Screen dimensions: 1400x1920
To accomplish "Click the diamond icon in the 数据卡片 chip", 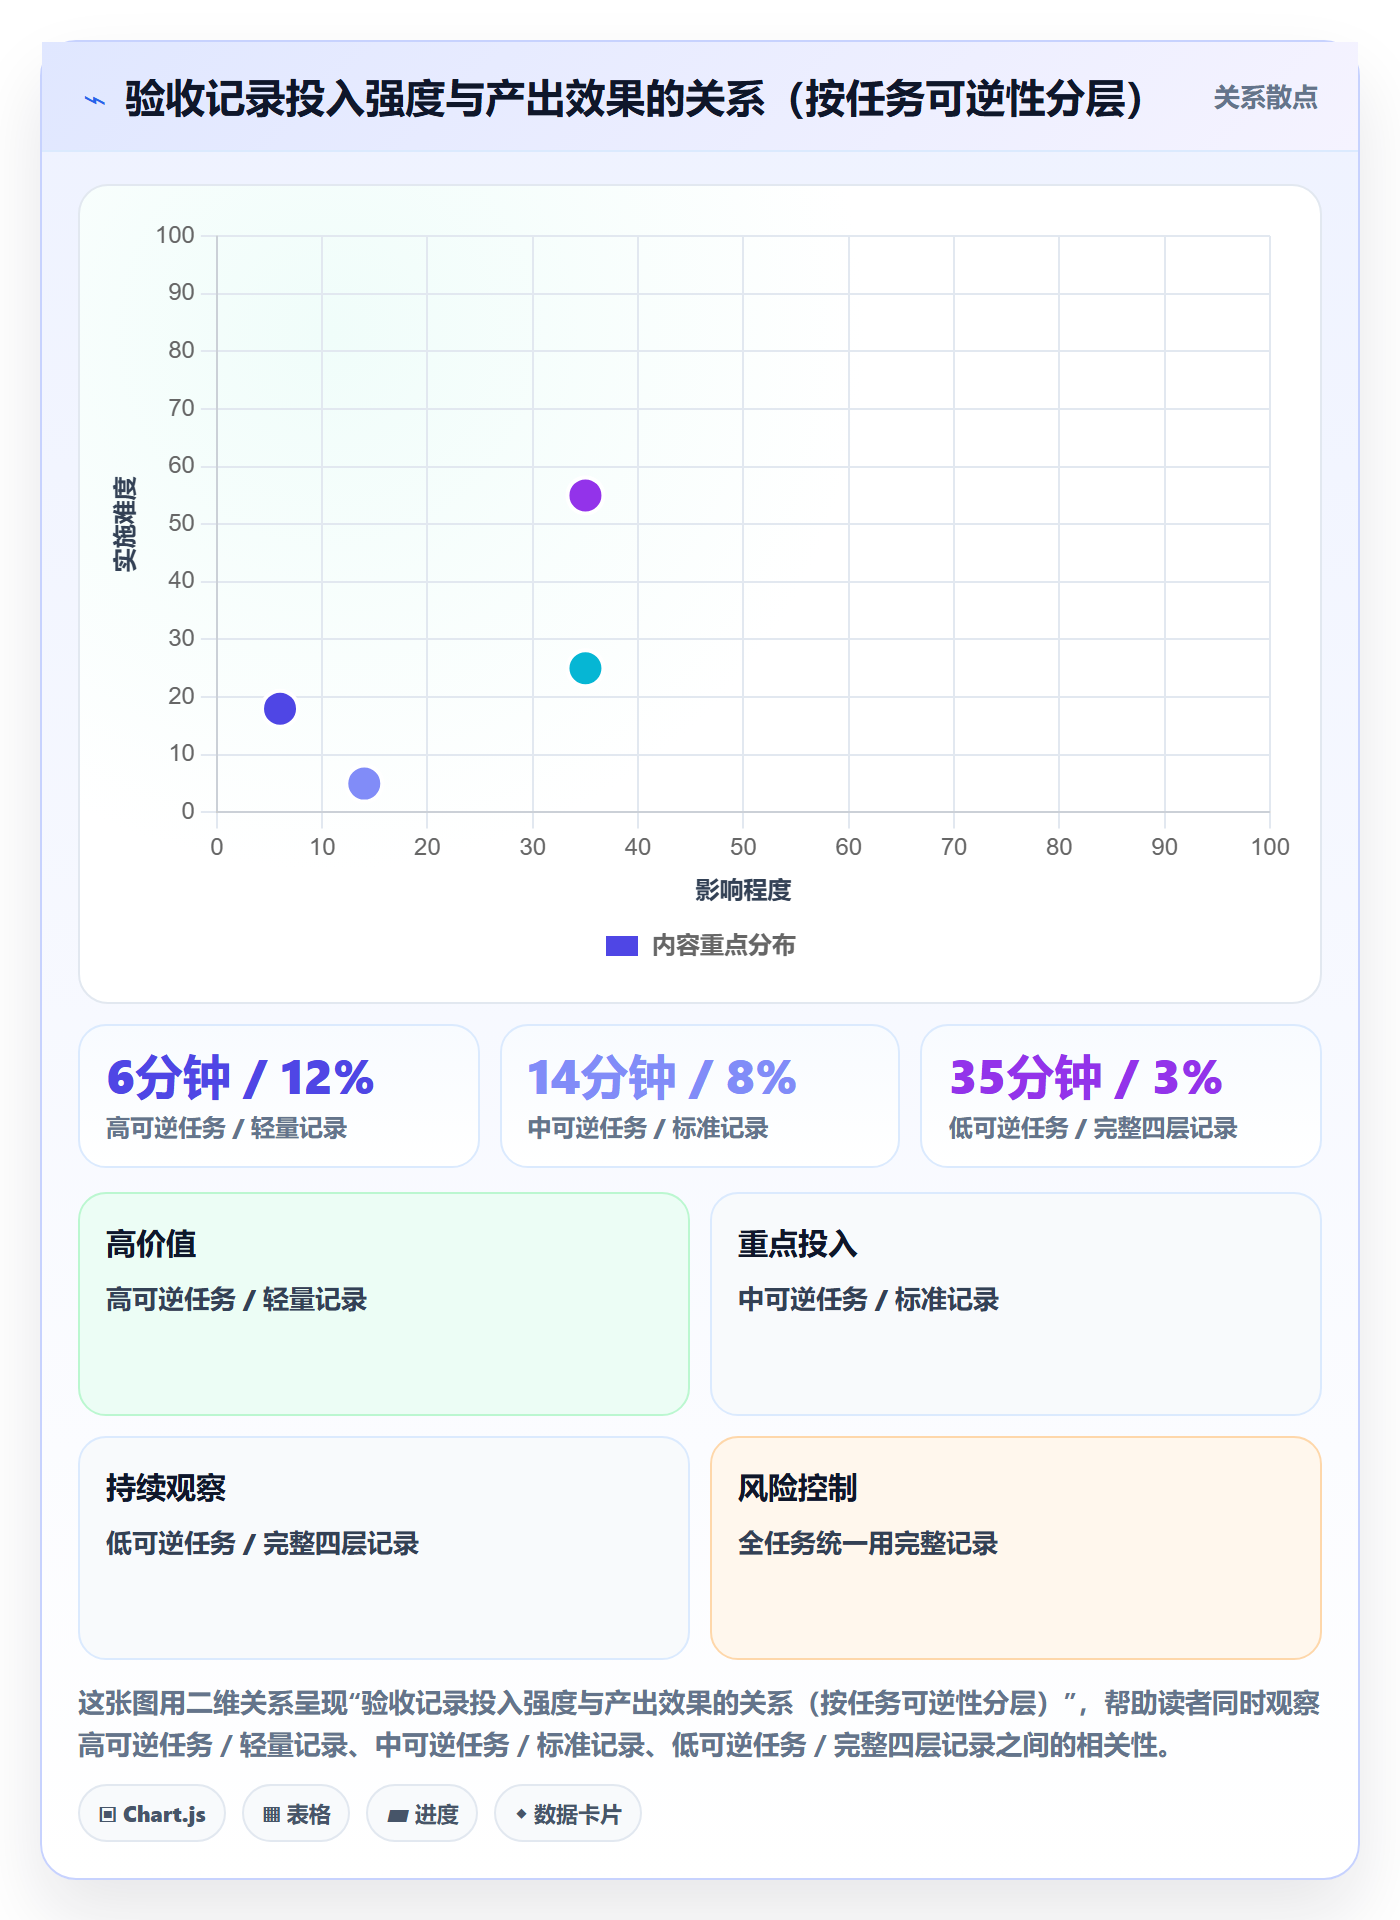I will point(521,1814).
